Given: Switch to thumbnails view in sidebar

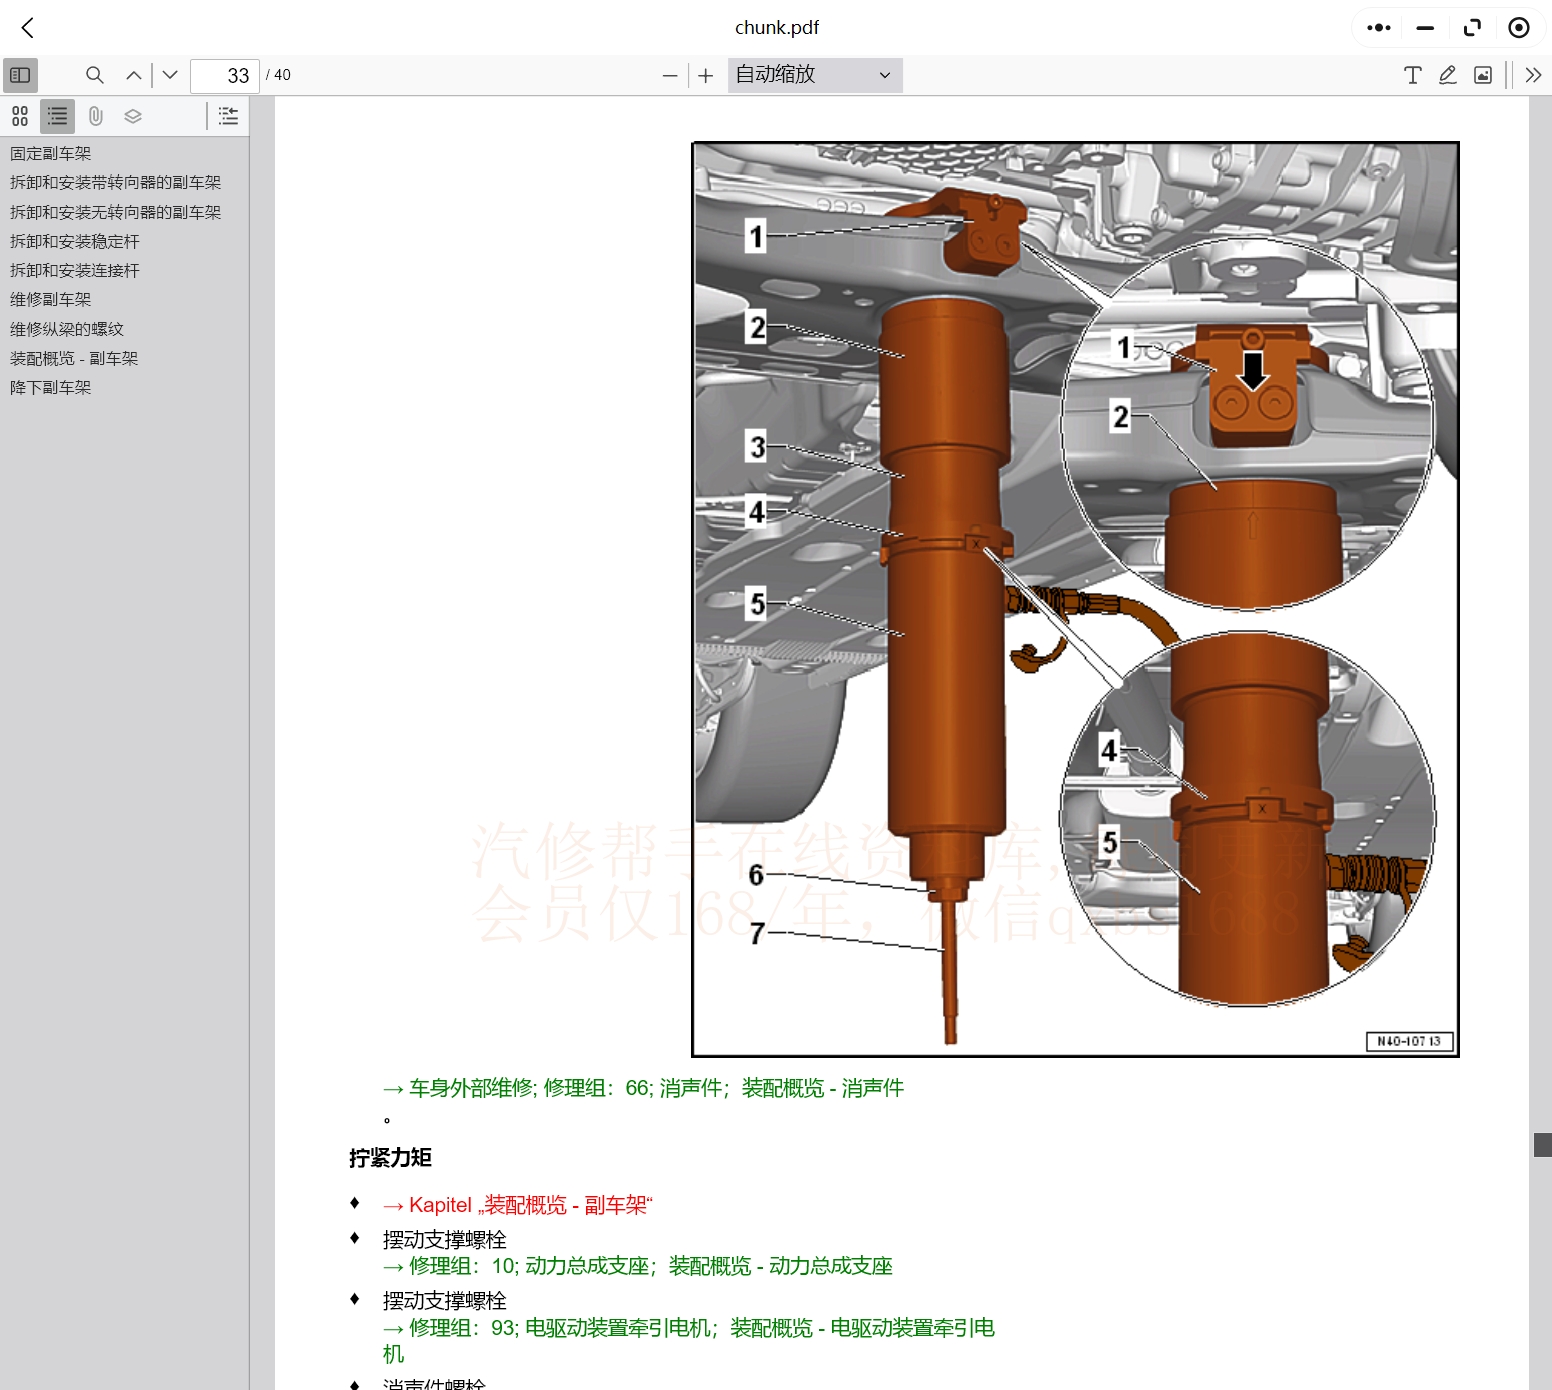Looking at the screenshot, I should (20, 116).
